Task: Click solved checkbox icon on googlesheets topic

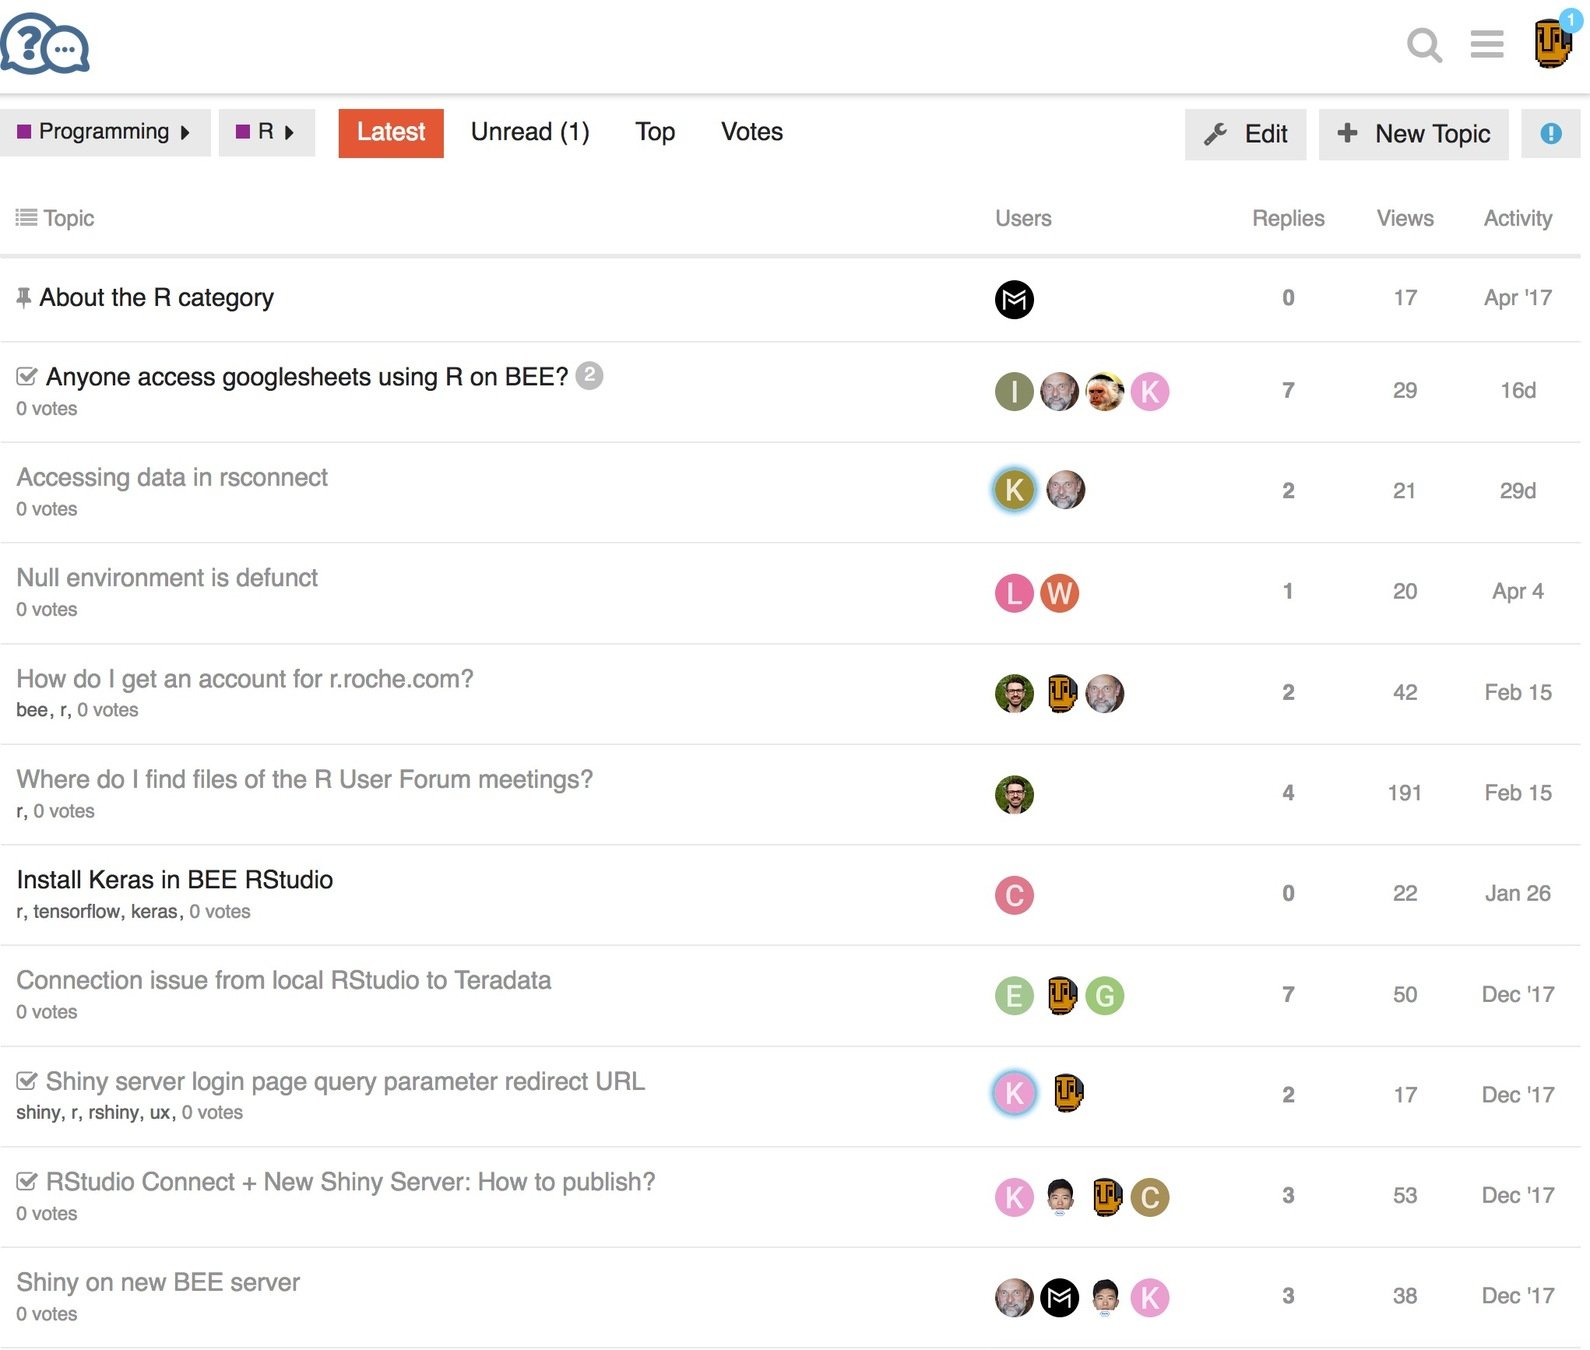Action: tap(27, 377)
